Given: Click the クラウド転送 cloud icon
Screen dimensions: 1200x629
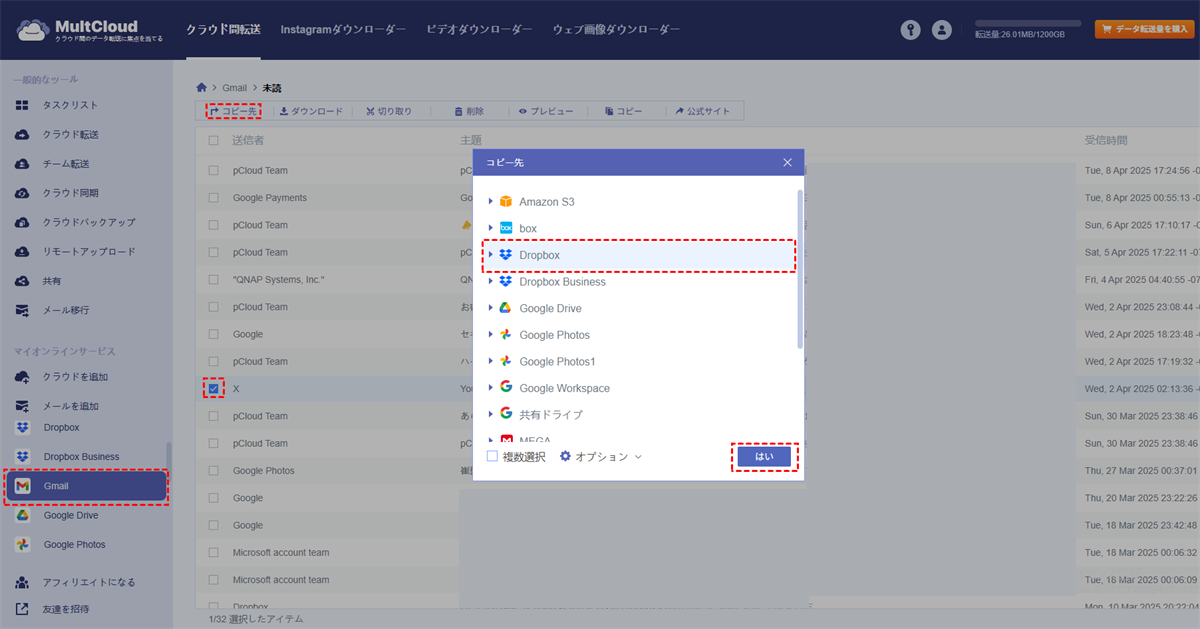Looking at the screenshot, I should [x=22, y=134].
